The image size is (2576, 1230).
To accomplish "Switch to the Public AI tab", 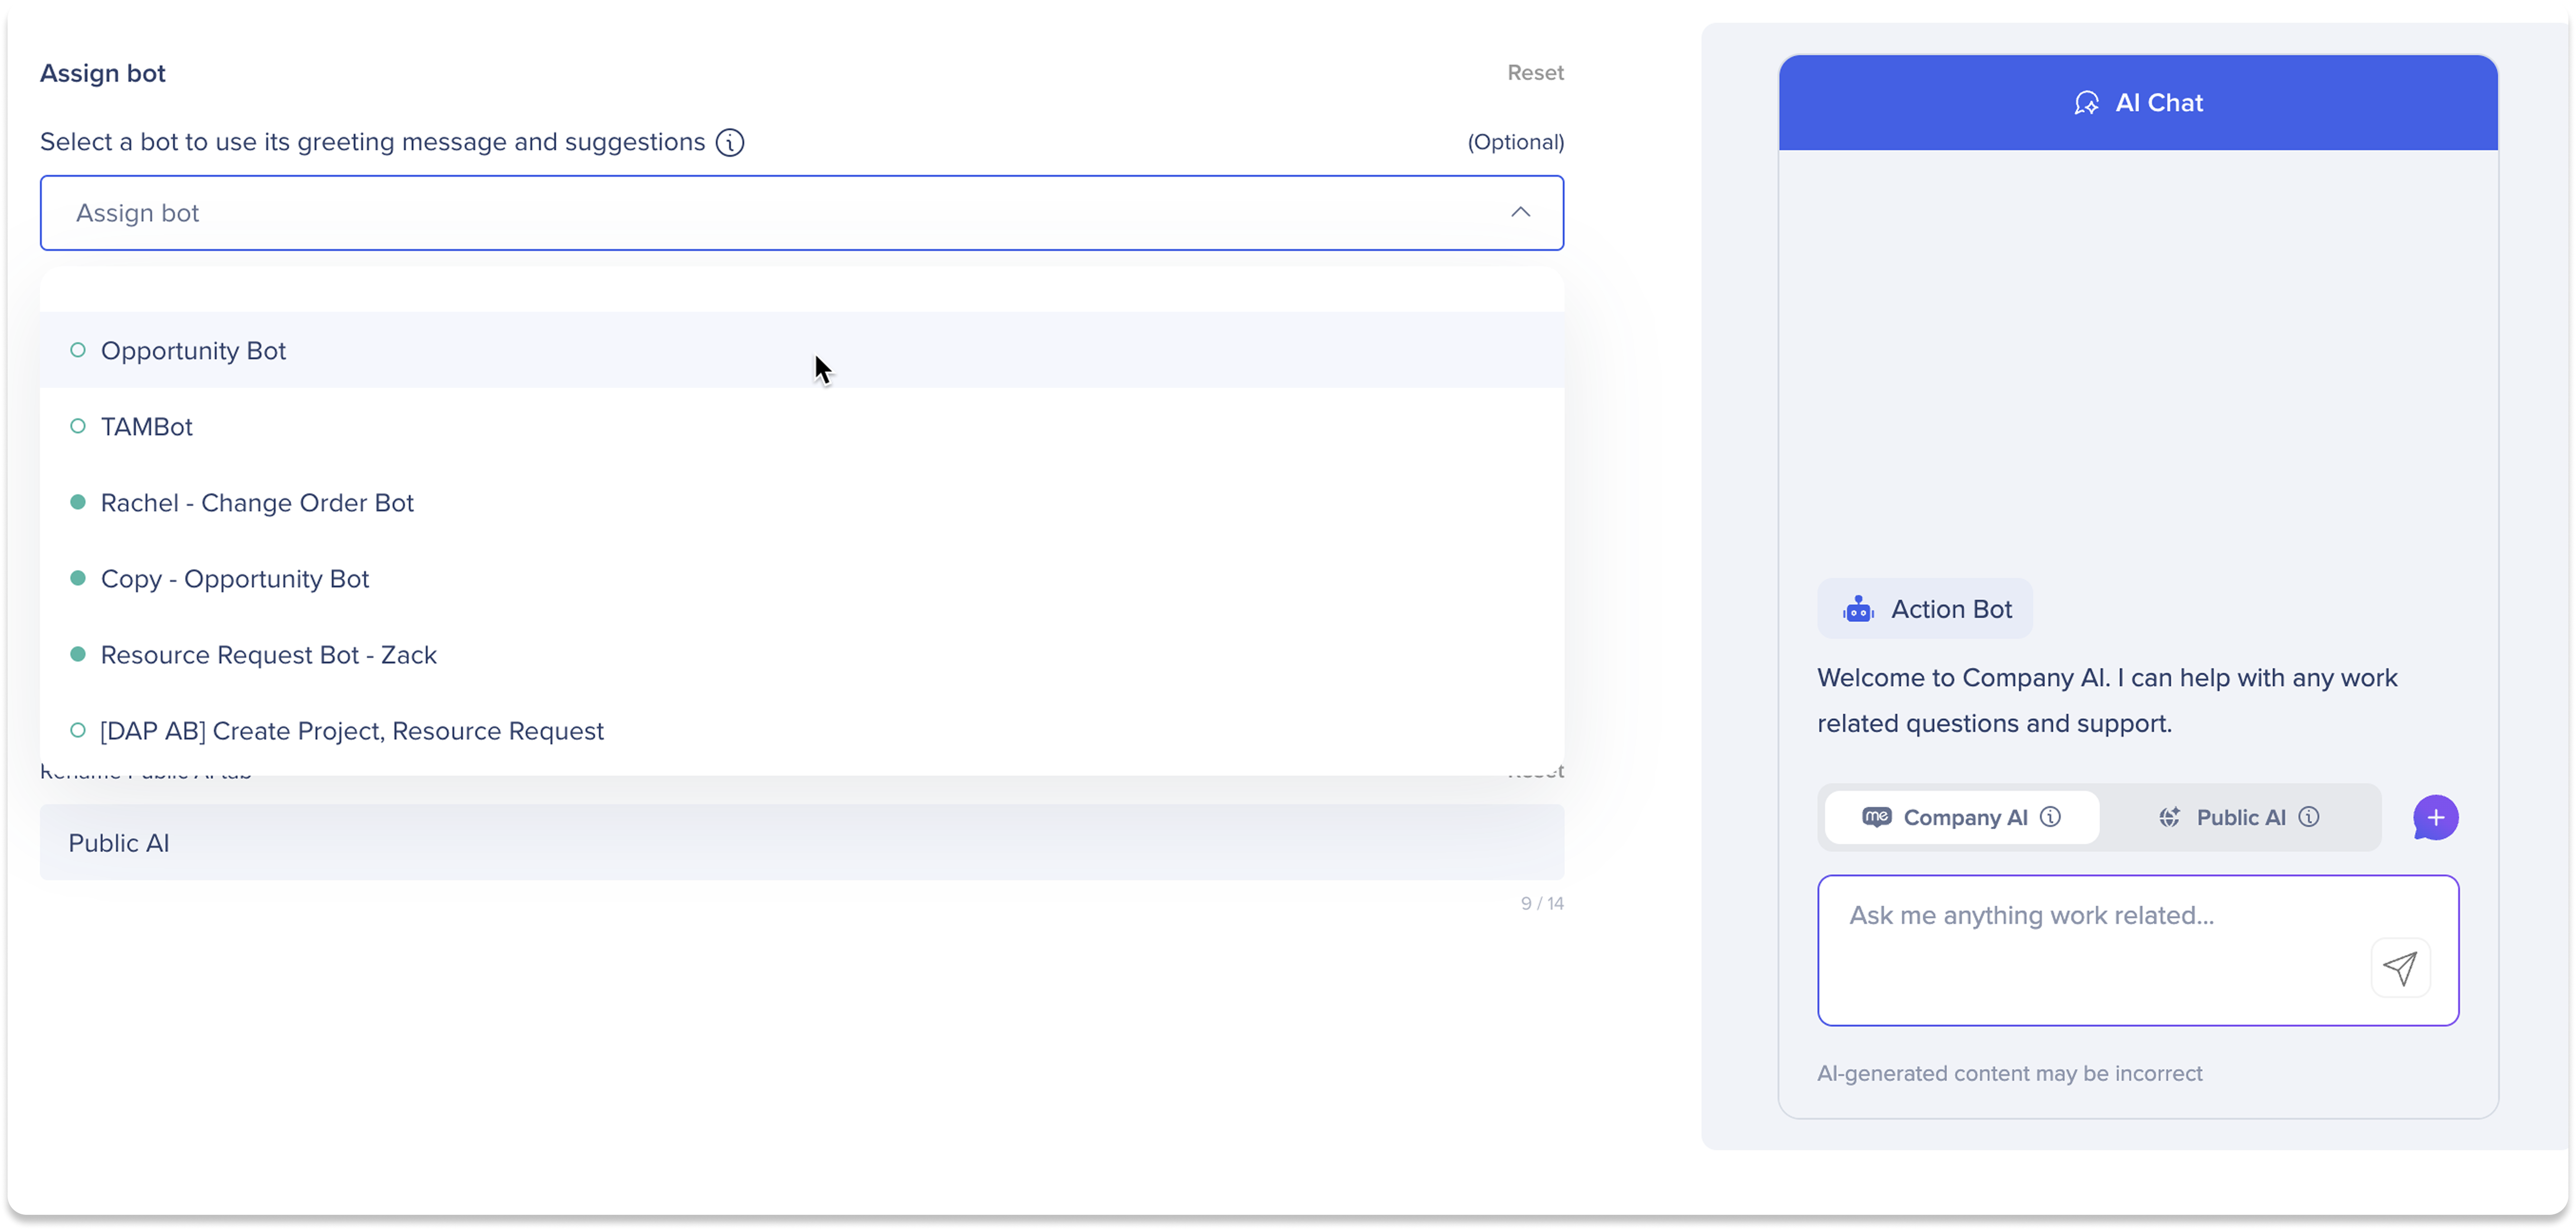I will click(x=2239, y=817).
